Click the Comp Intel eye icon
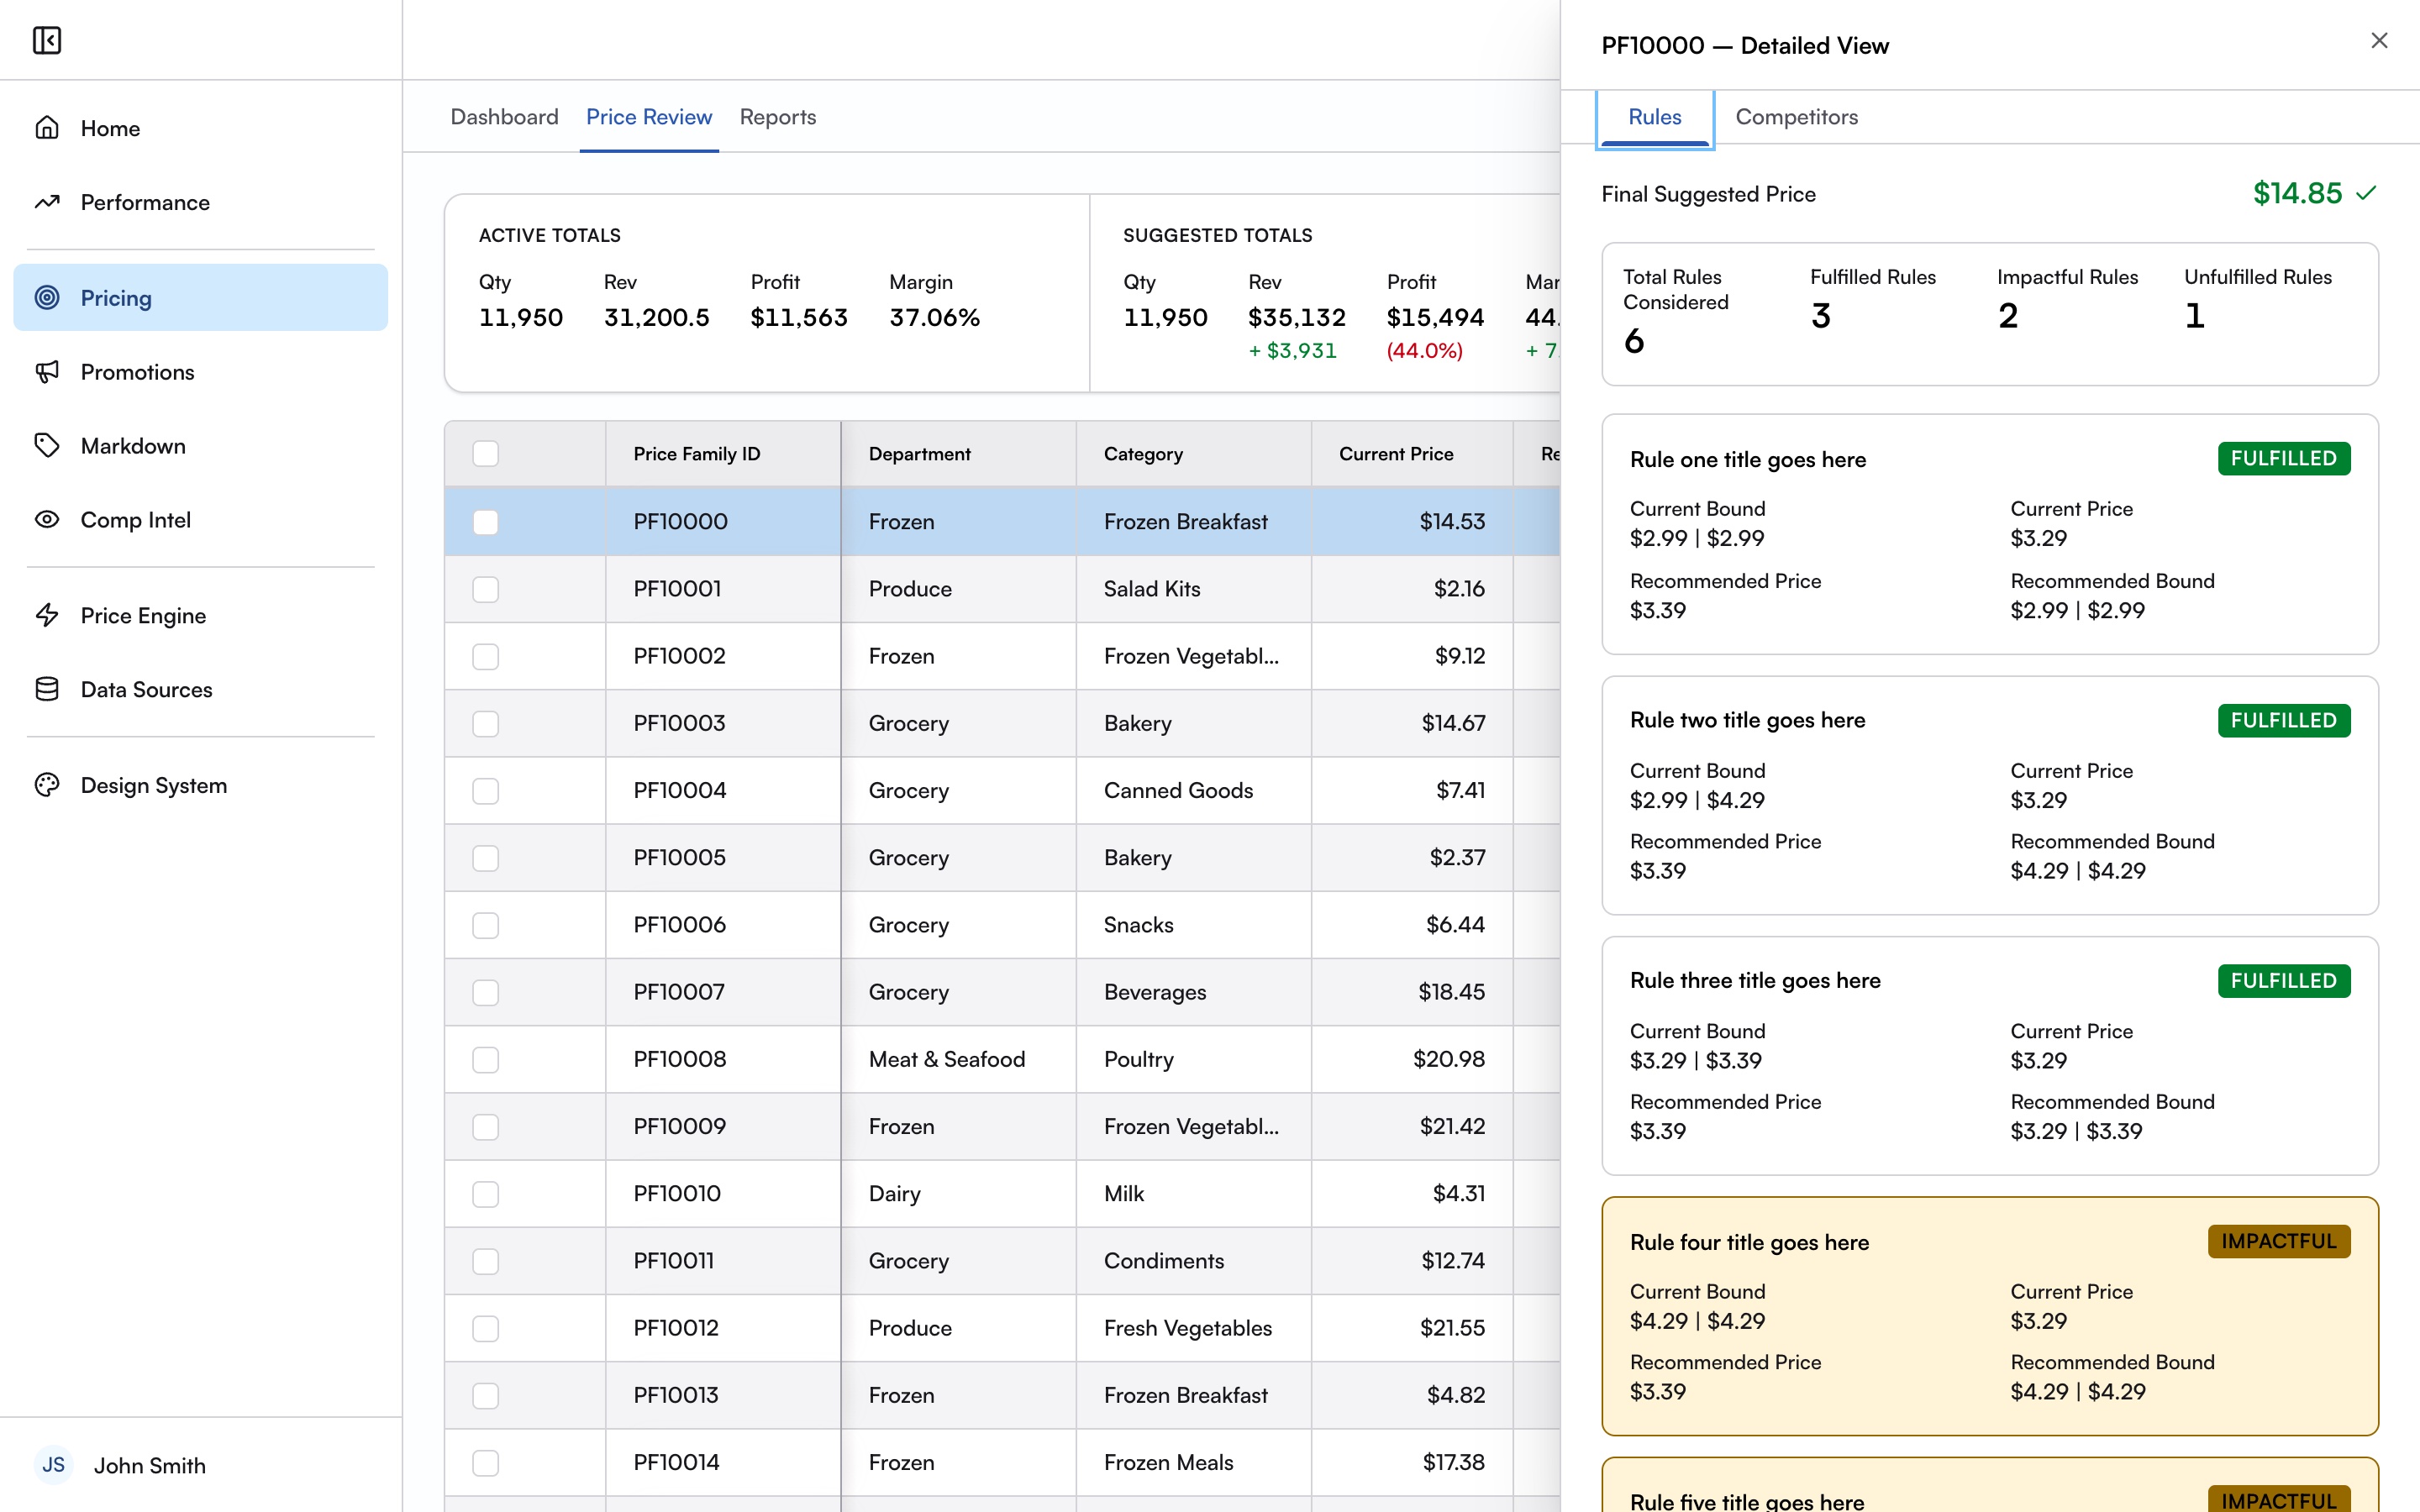The width and height of the screenshot is (2420, 1512). [x=47, y=520]
